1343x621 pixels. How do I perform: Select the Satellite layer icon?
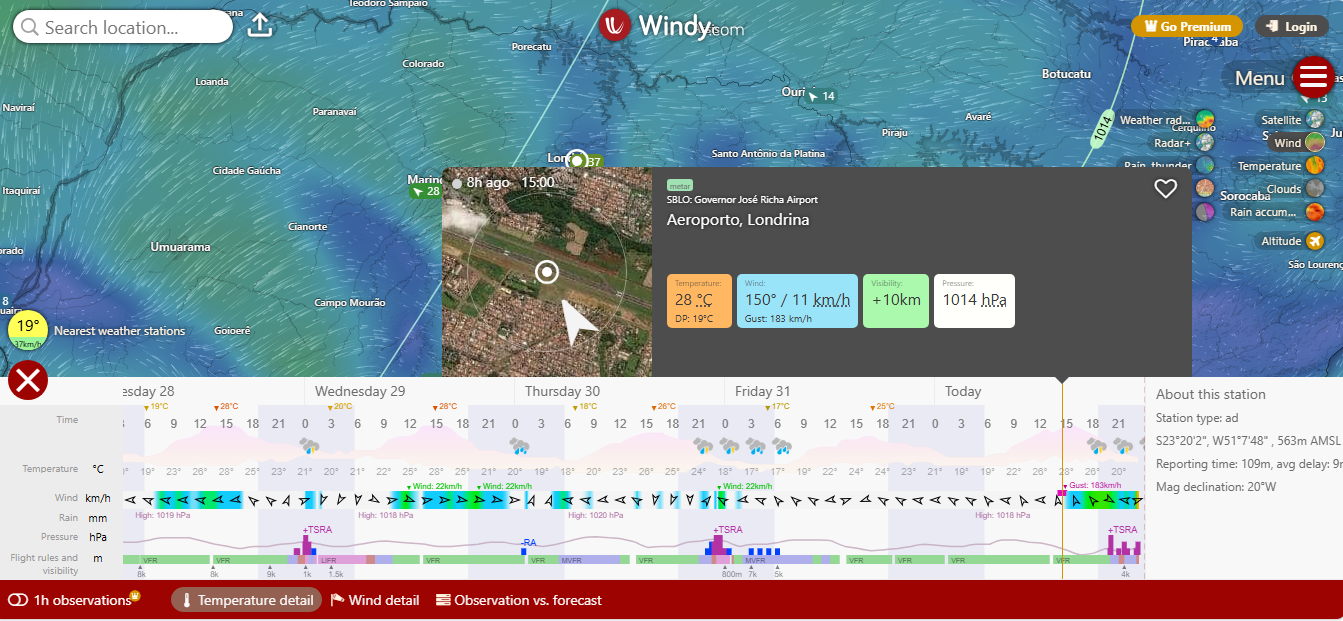[x=1314, y=120]
